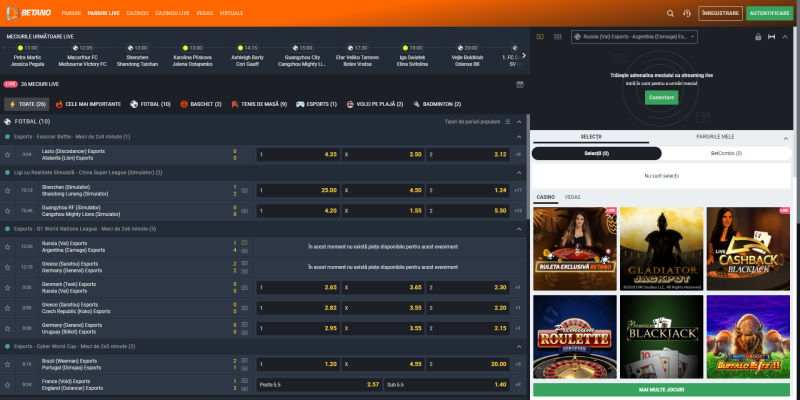This screenshot has width=800, height=400.
Task: Open stats icon for Guangzhou RF (Simulator) match
Action: click(244, 211)
